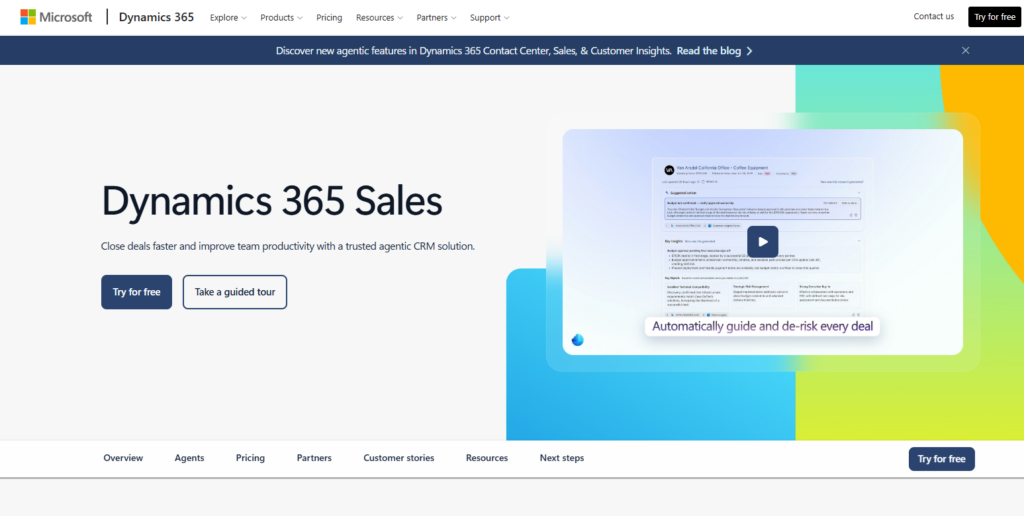Expand the Support dropdown
Screen dimensions: 1024x516
(489, 18)
